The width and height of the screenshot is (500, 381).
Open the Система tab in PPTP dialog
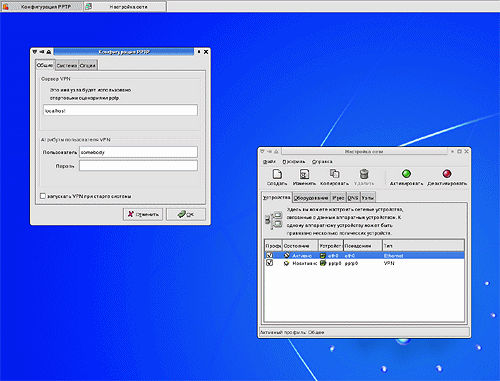point(67,66)
